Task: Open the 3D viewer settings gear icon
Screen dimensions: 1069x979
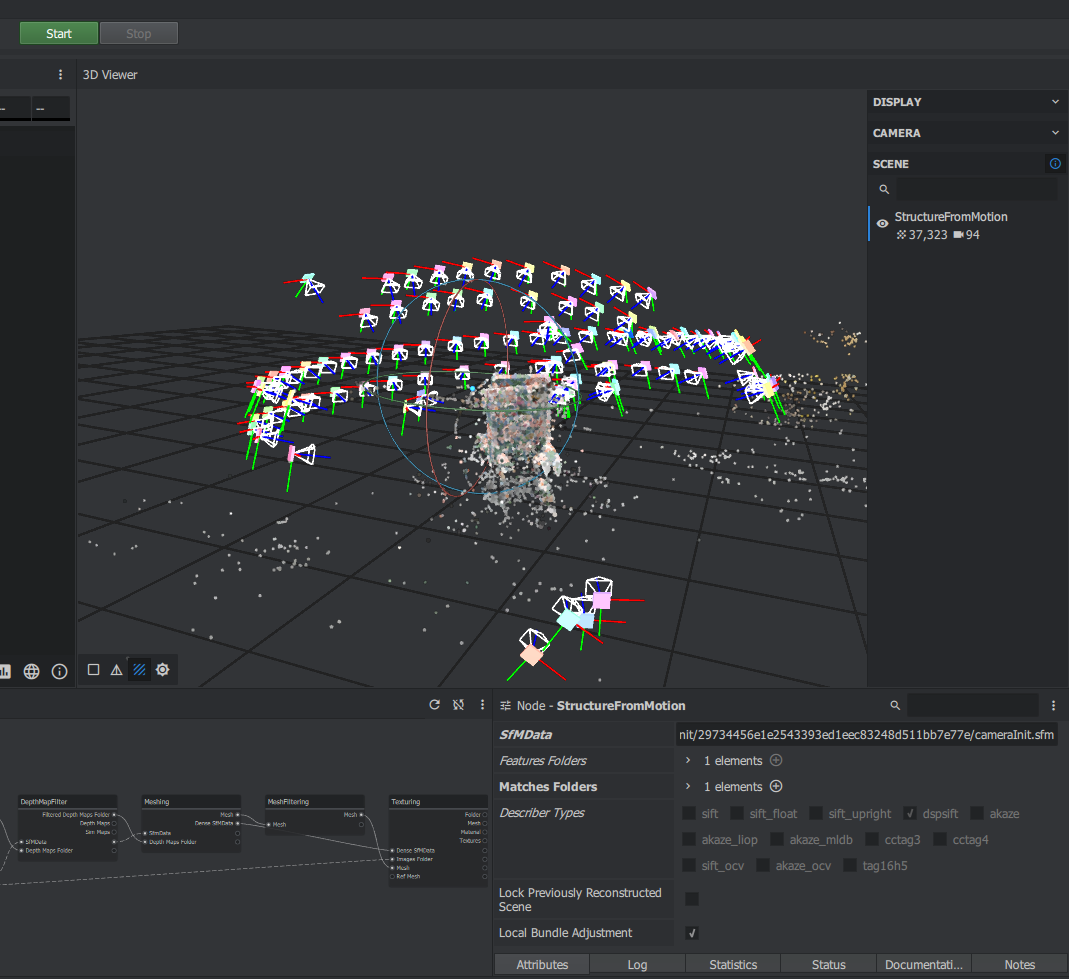Action: [163, 670]
